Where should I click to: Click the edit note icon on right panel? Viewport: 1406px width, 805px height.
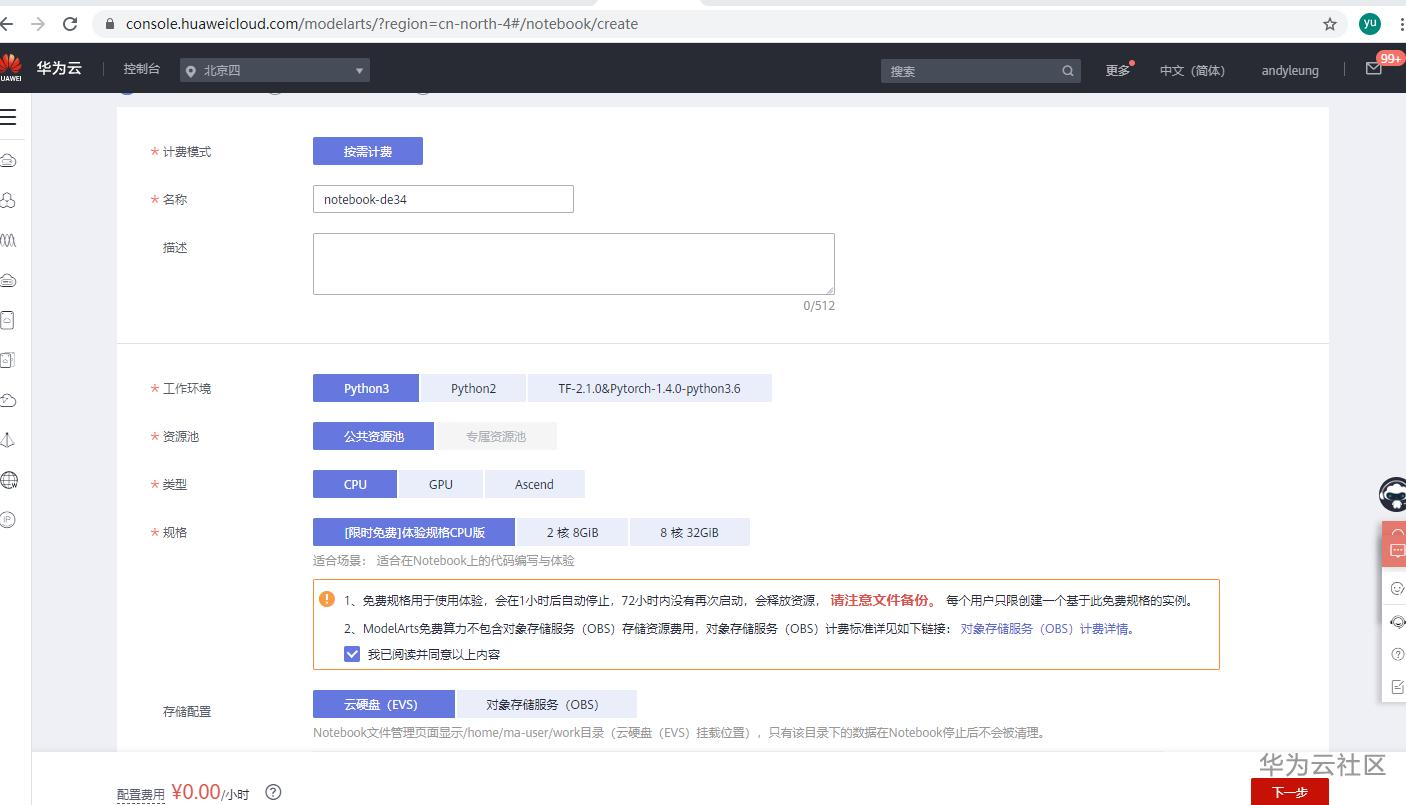(x=1397, y=687)
